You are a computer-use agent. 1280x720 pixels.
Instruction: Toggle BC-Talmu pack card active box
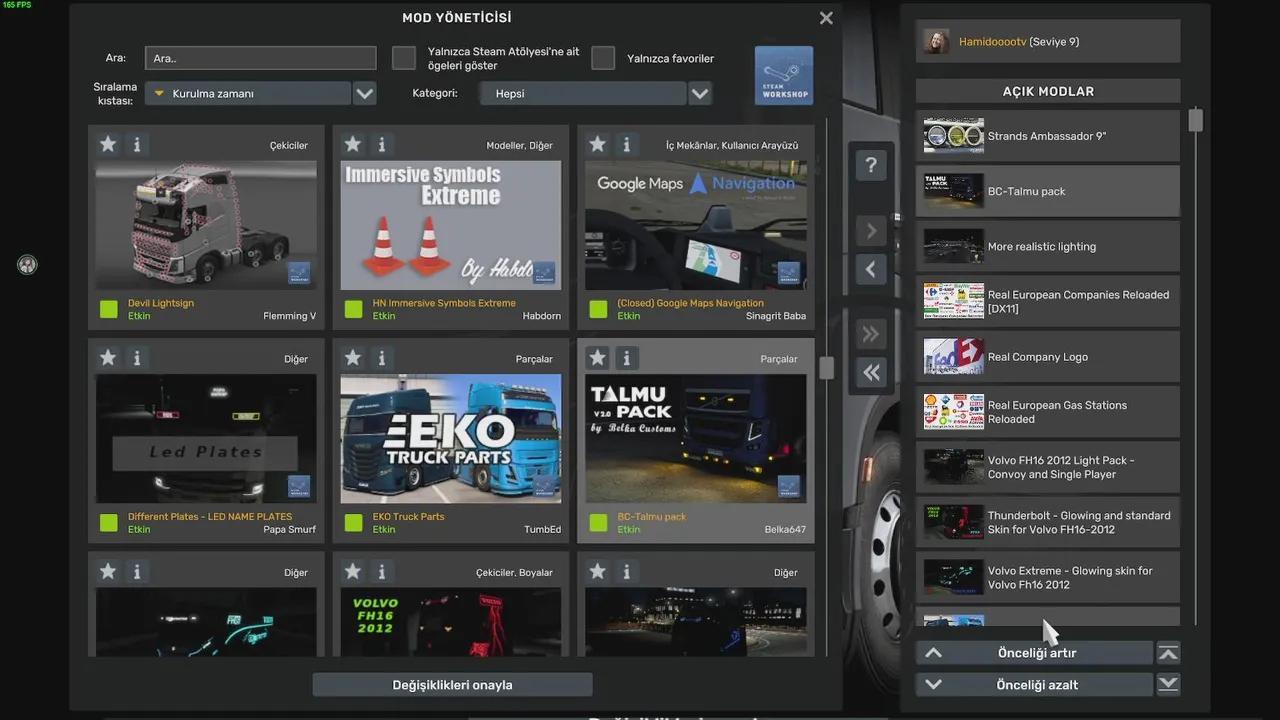[598, 522]
